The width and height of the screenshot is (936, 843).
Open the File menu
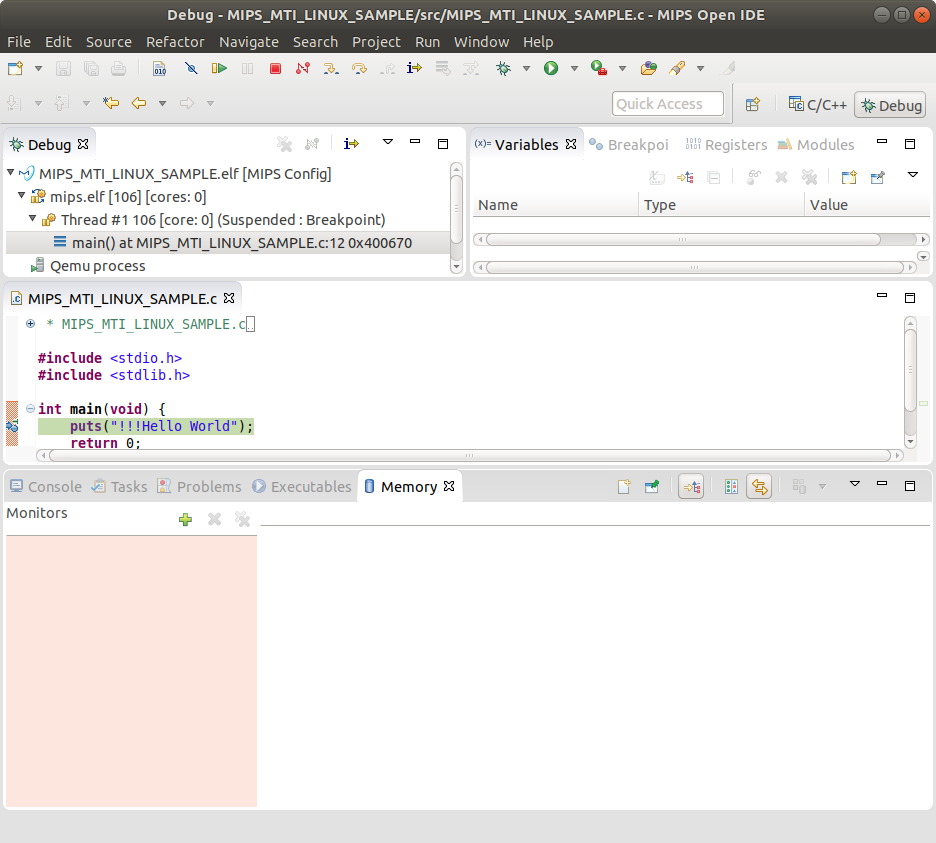19,42
